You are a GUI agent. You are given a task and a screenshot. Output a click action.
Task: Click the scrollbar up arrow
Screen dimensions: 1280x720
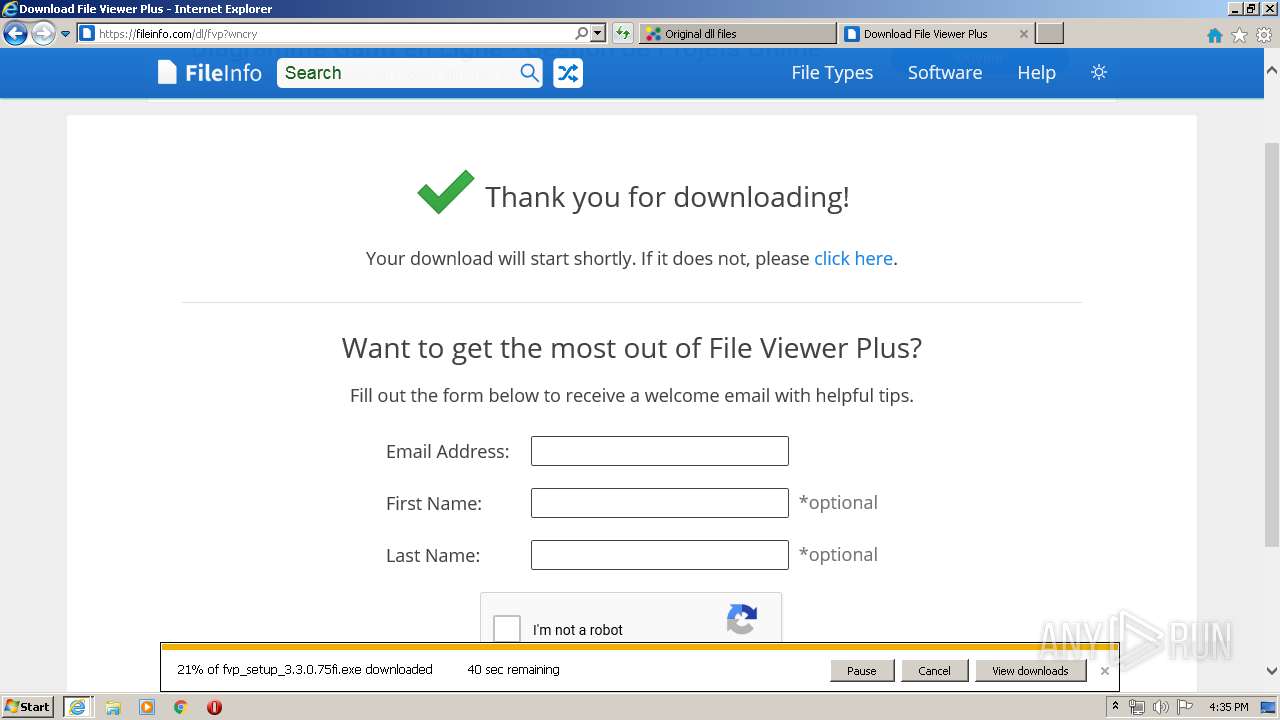click(1272, 71)
